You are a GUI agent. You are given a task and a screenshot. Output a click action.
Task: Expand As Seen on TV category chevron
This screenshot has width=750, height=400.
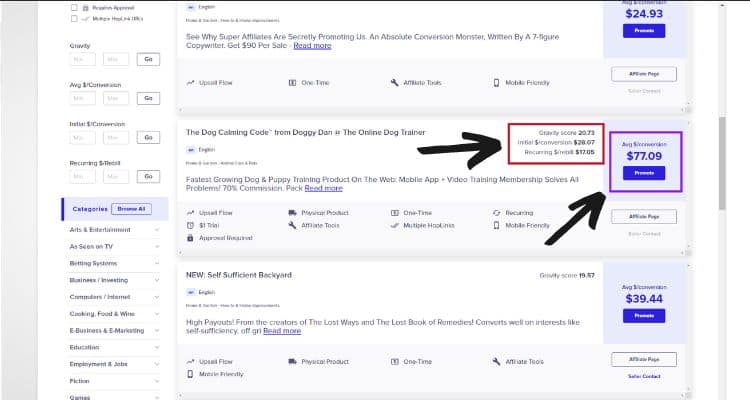[x=157, y=247]
